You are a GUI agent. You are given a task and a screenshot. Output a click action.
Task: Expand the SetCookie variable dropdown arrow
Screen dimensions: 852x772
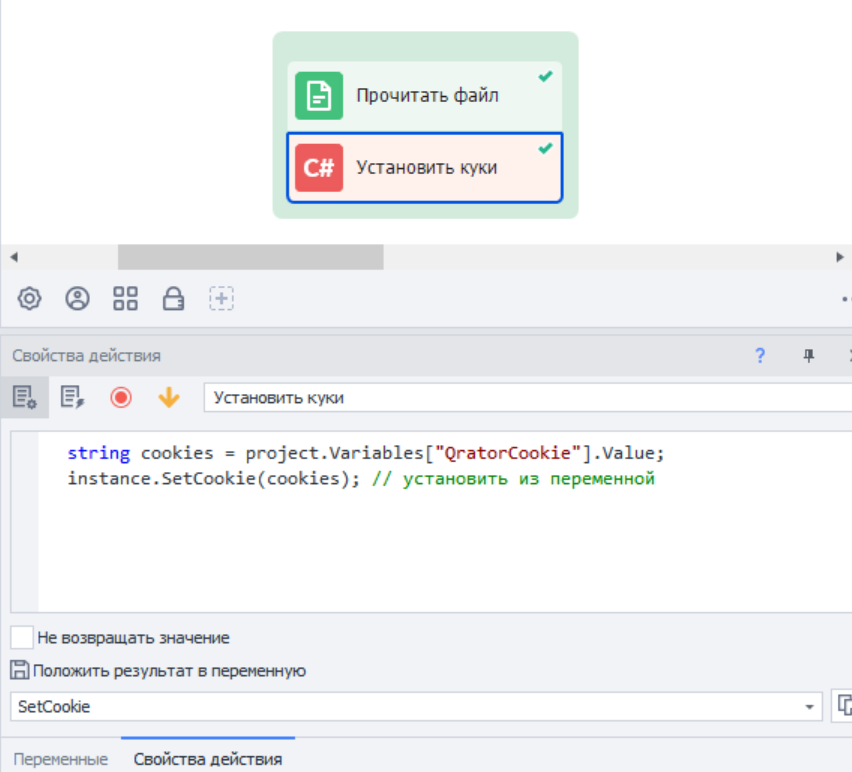808,707
